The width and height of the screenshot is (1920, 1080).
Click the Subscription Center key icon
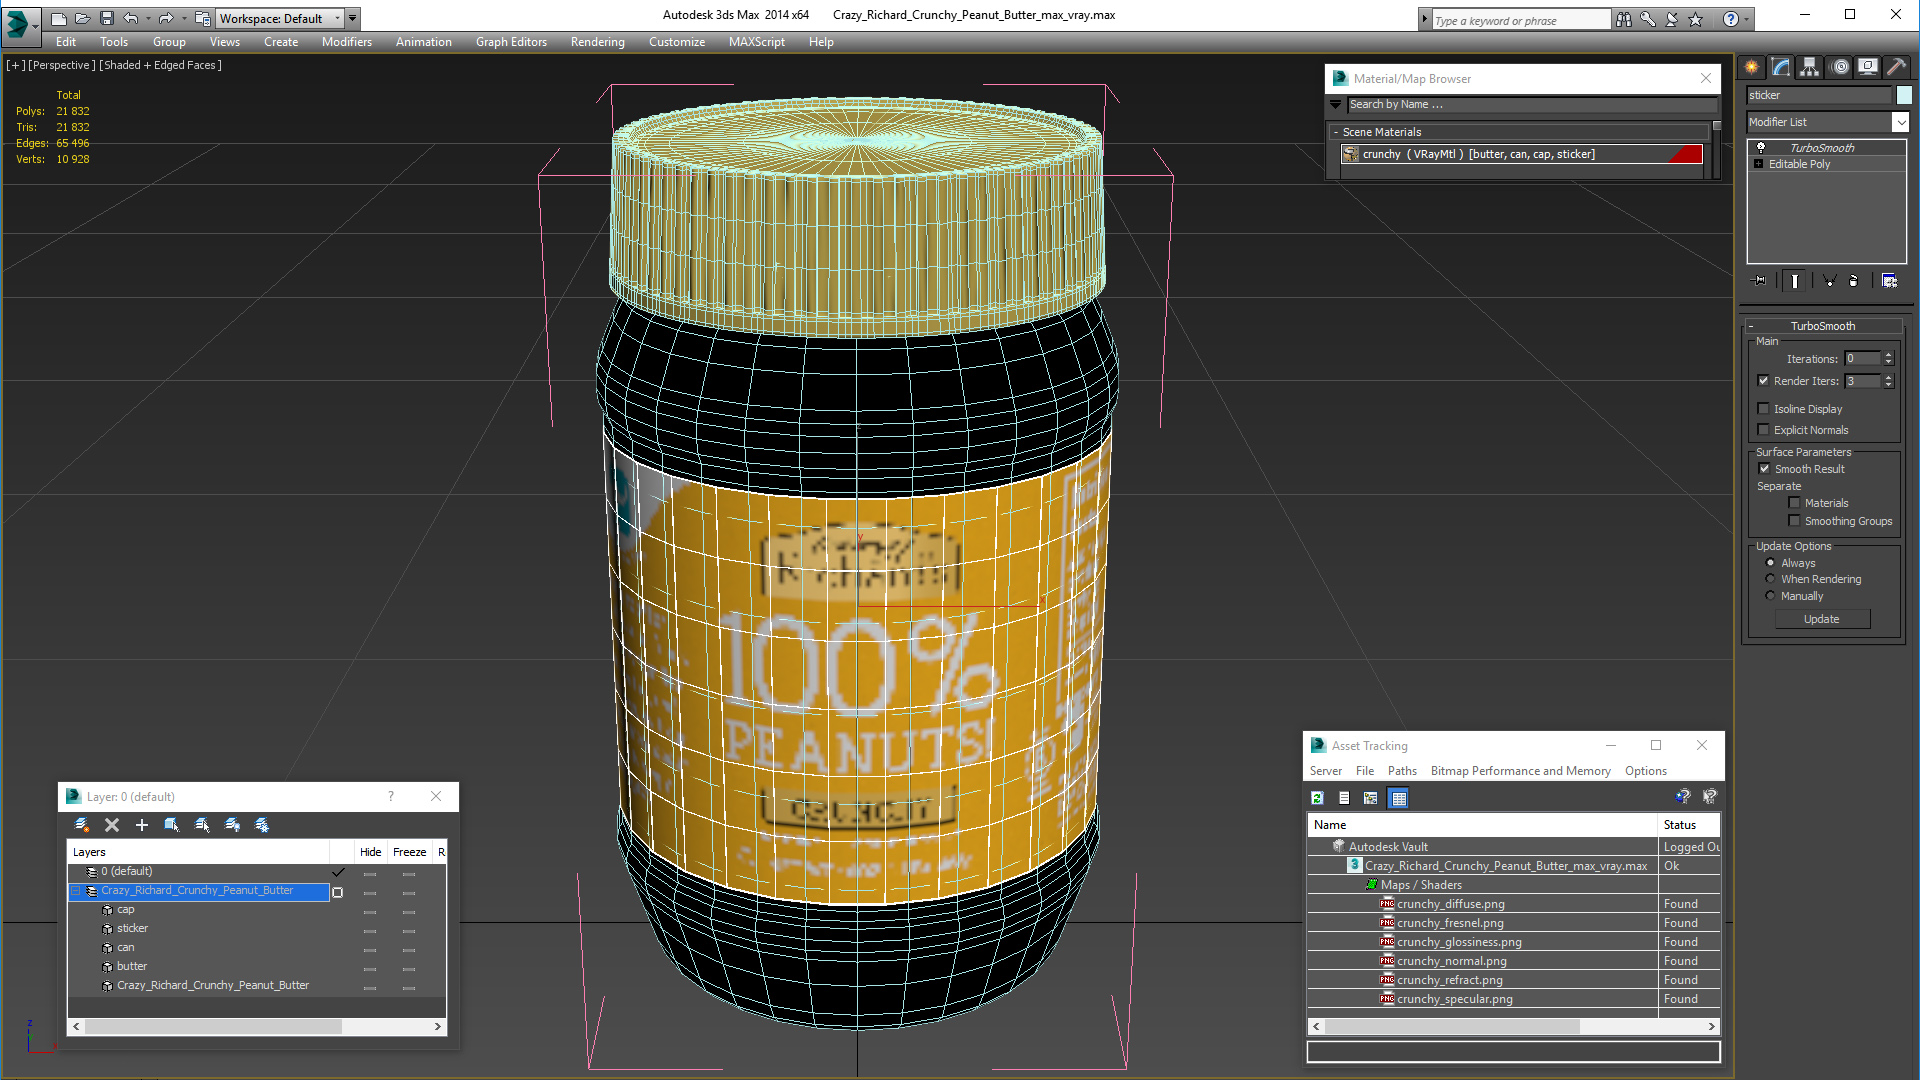pos(1647,19)
